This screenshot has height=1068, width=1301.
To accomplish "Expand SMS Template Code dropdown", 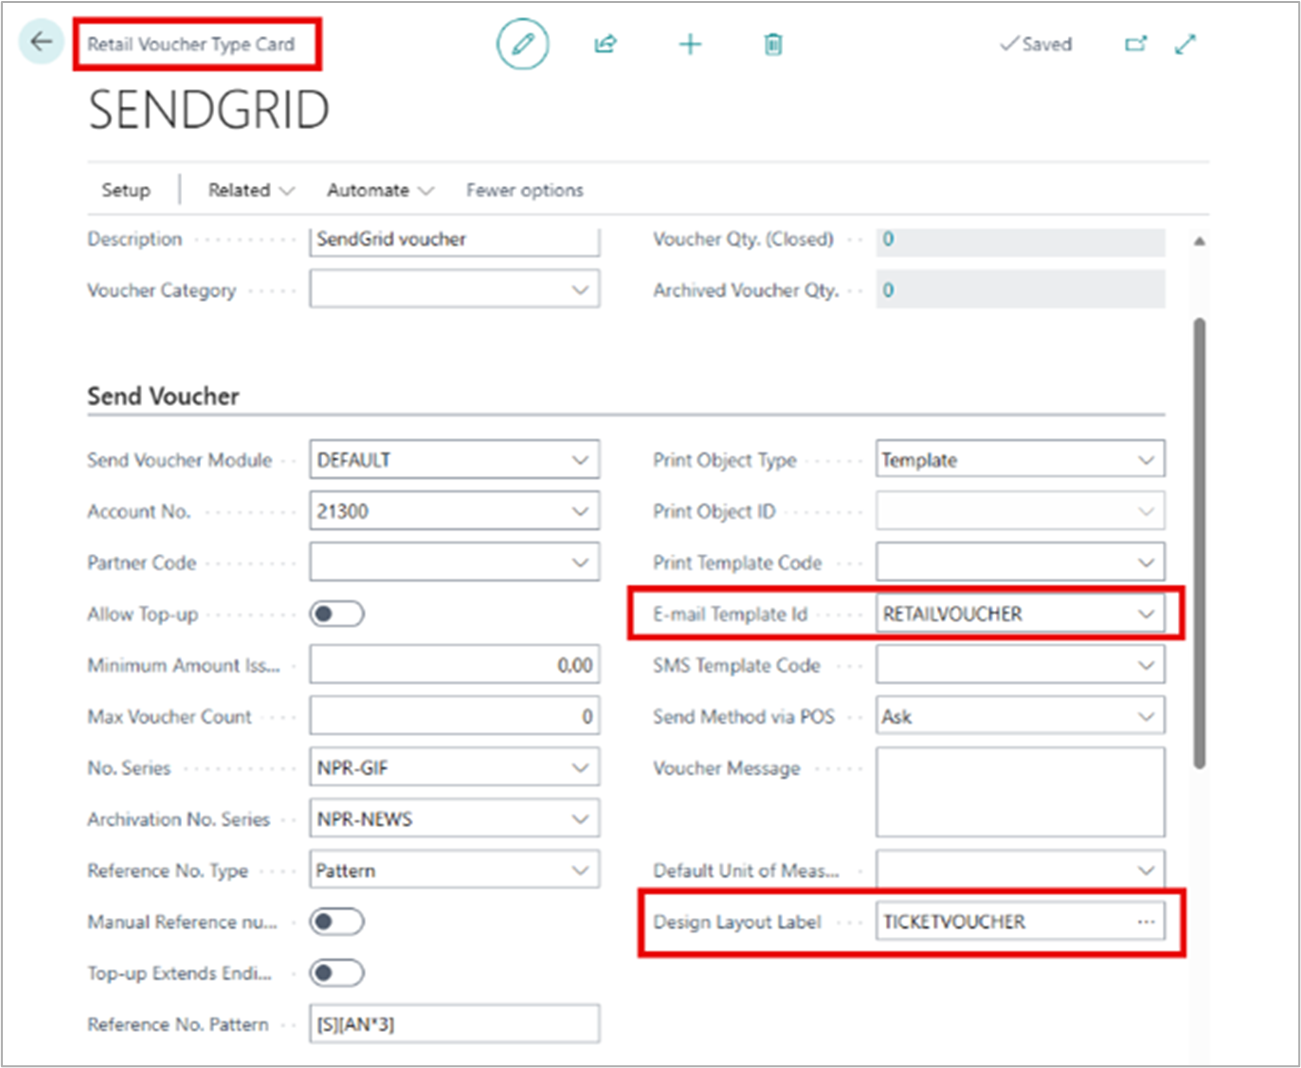I will point(1146,665).
